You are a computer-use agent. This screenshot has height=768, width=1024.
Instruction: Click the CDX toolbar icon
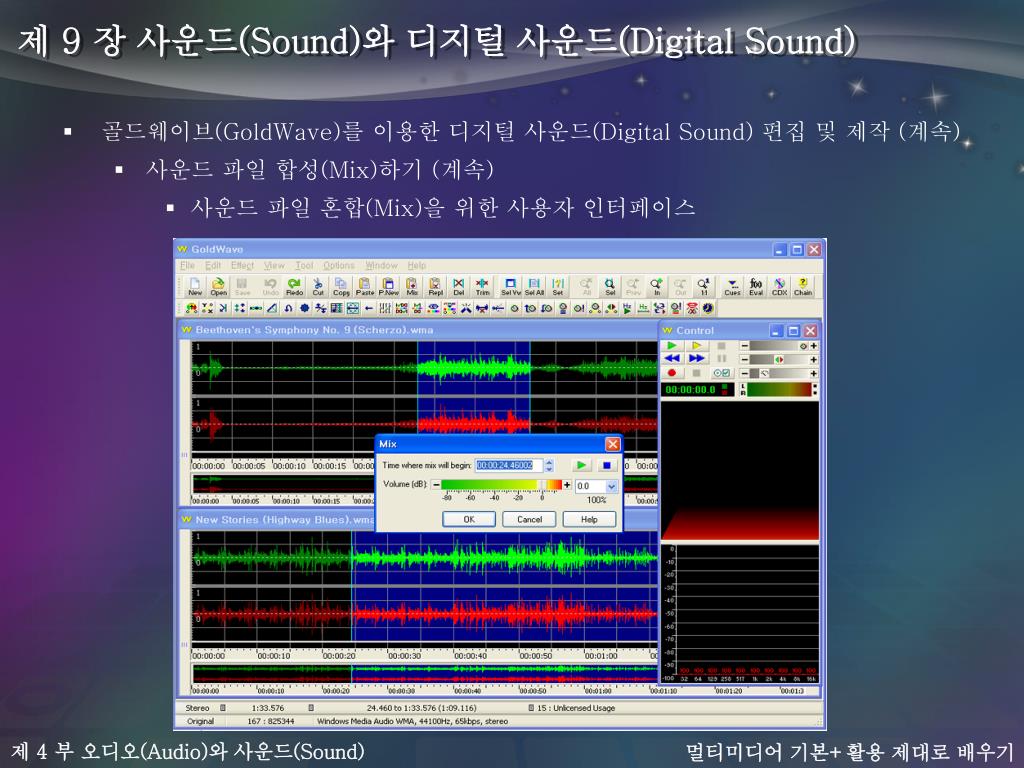pyautogui.click(x=780, y=286)
